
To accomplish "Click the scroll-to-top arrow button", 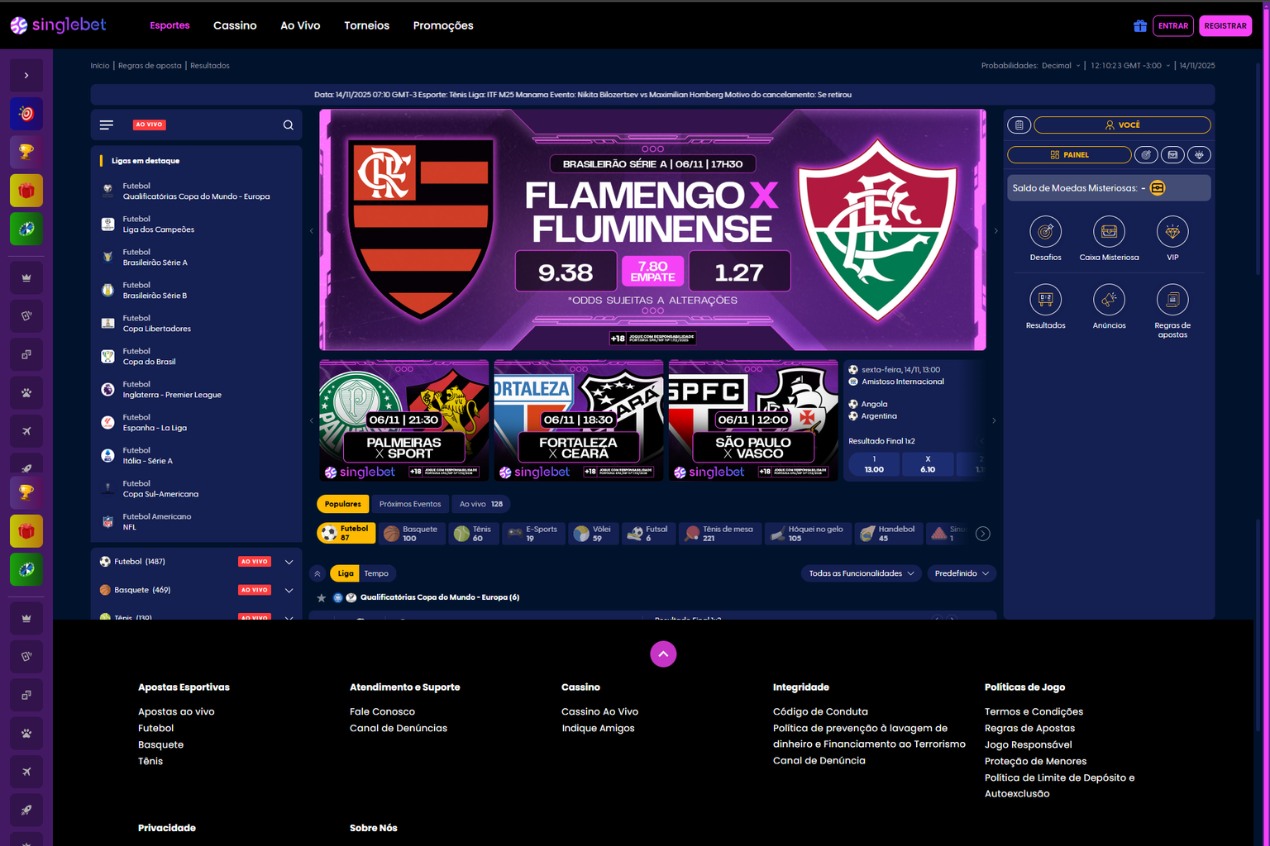I will pos(663,654).
